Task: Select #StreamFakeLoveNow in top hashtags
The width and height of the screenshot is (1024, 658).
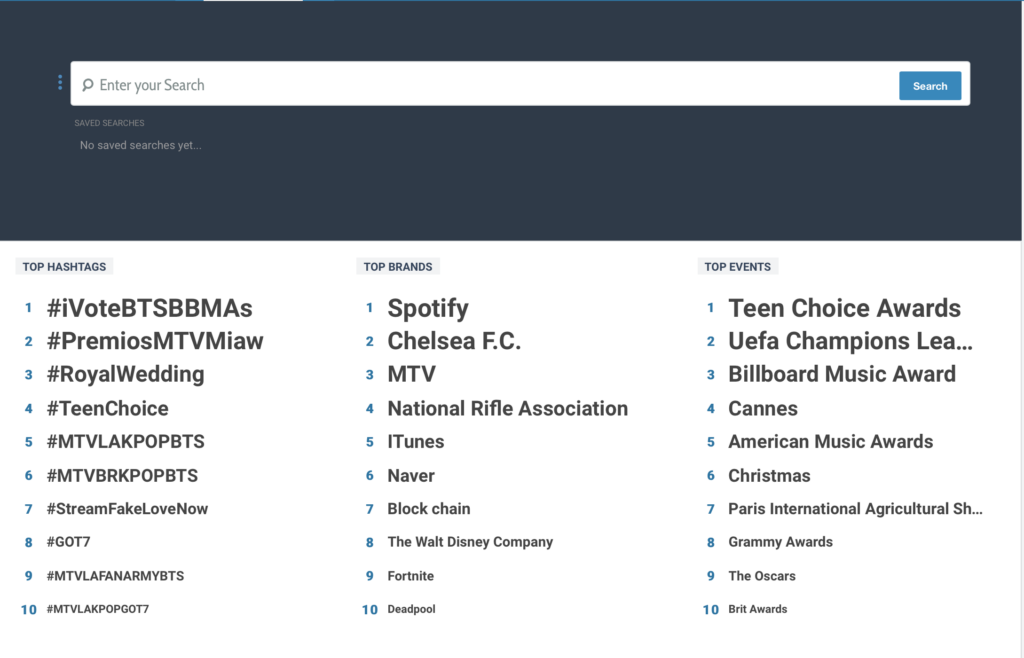Action: tap(127, 508)
